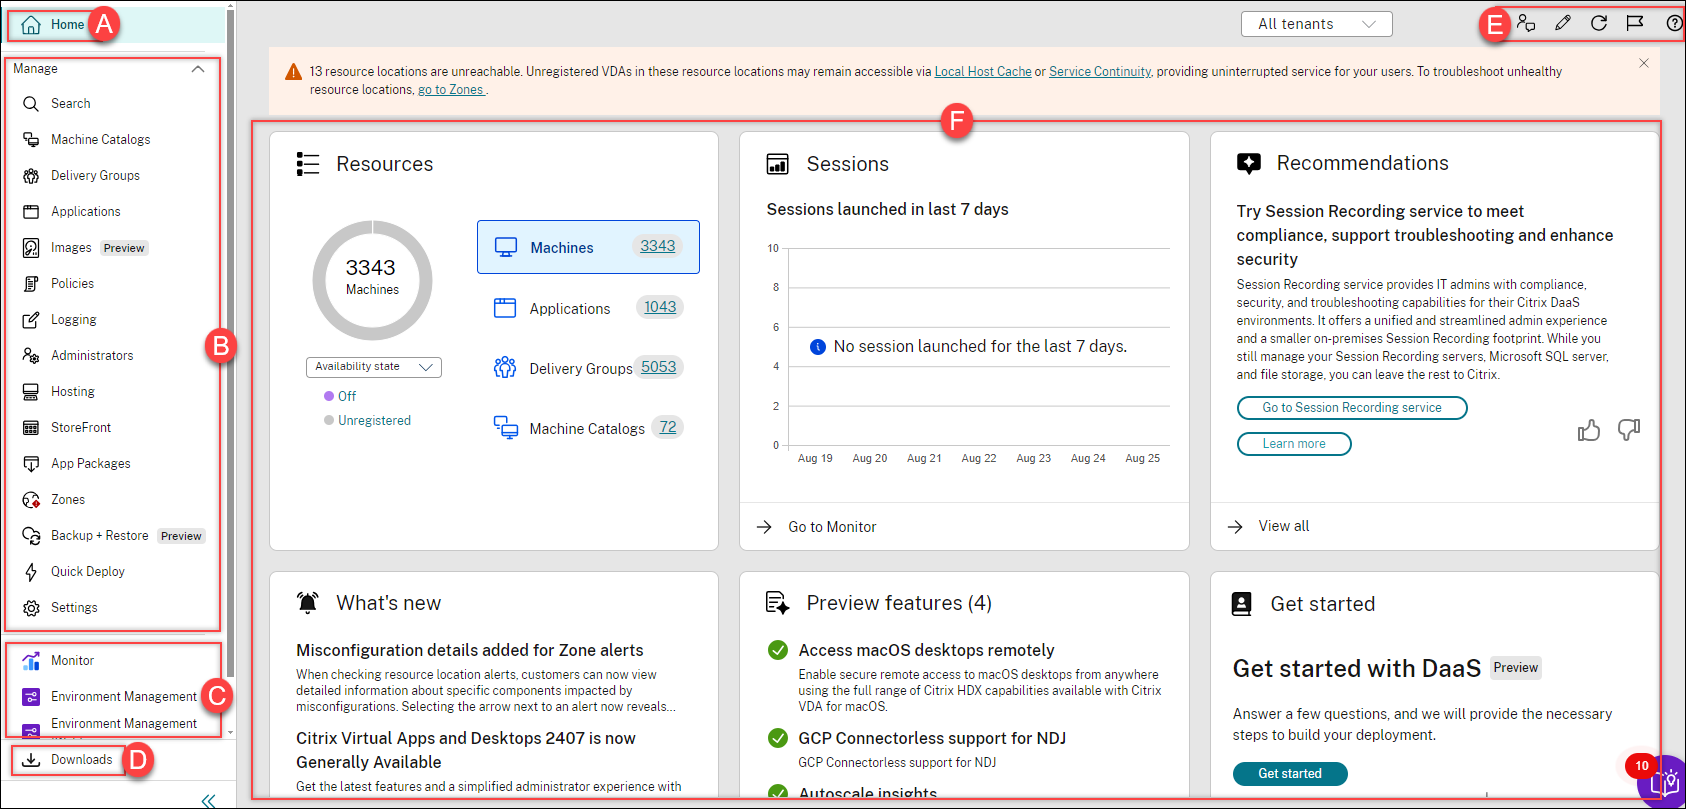The height and width of the screenshot is (809, 1686).
Task: Open the Availability state dropdown
Action: [x=374, y=367]
